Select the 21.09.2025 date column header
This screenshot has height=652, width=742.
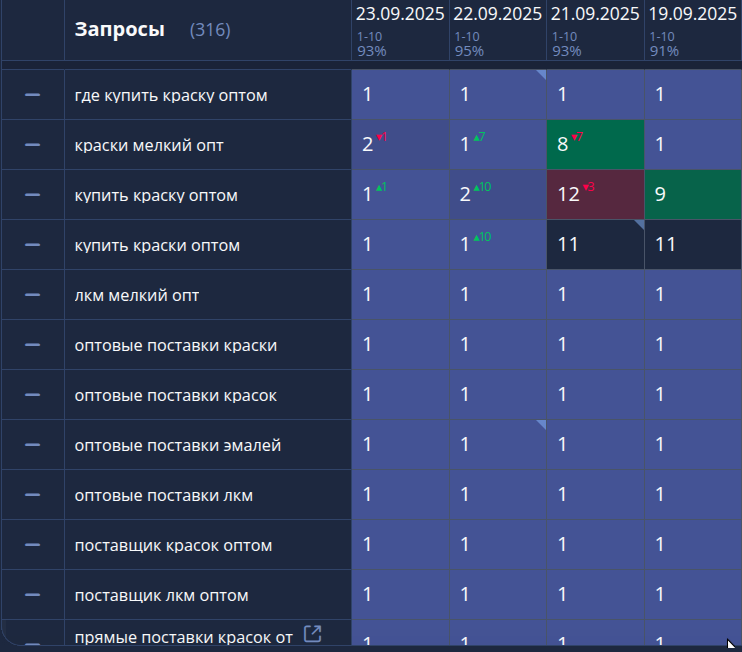tap(595, 15)
